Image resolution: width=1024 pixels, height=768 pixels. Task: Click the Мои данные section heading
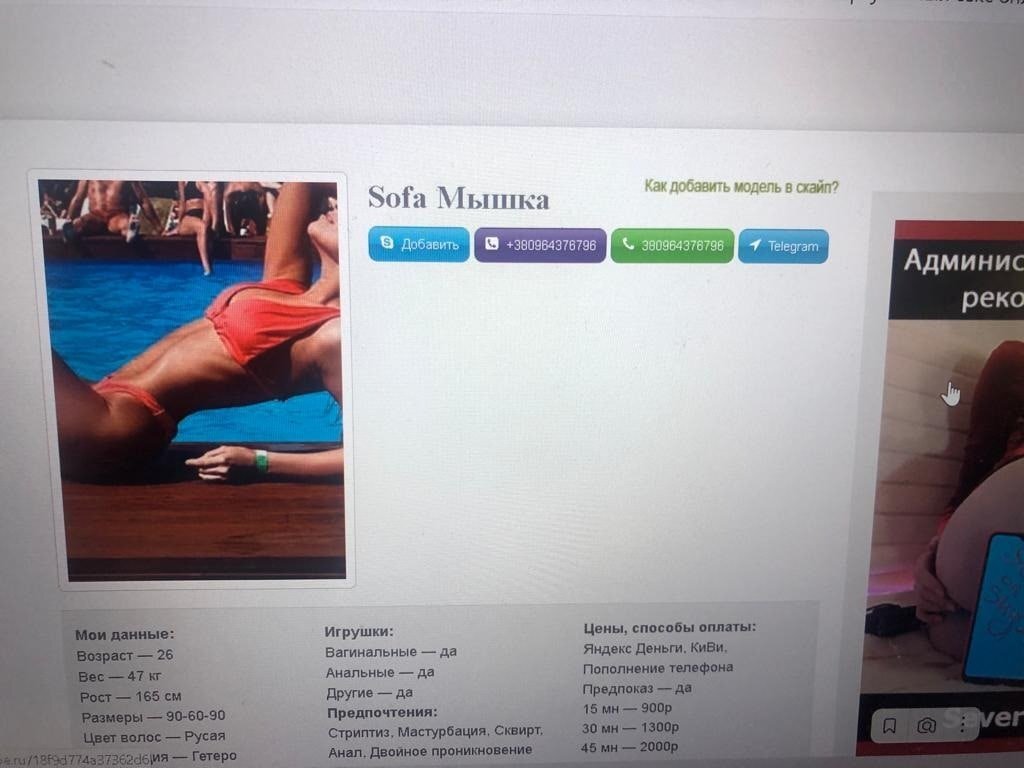point(125,634)
